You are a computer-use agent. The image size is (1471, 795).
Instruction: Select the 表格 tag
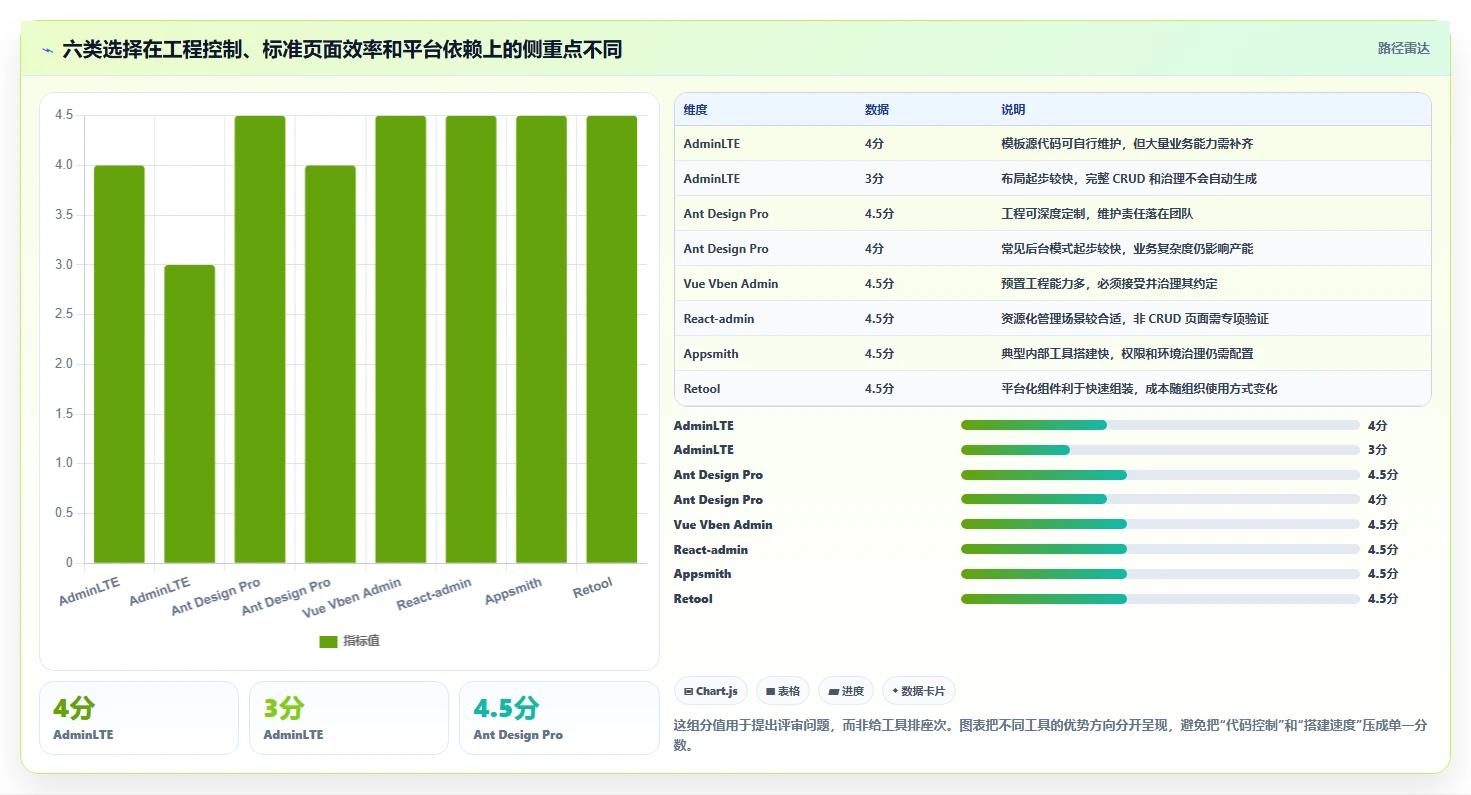[x=783, y=691]
